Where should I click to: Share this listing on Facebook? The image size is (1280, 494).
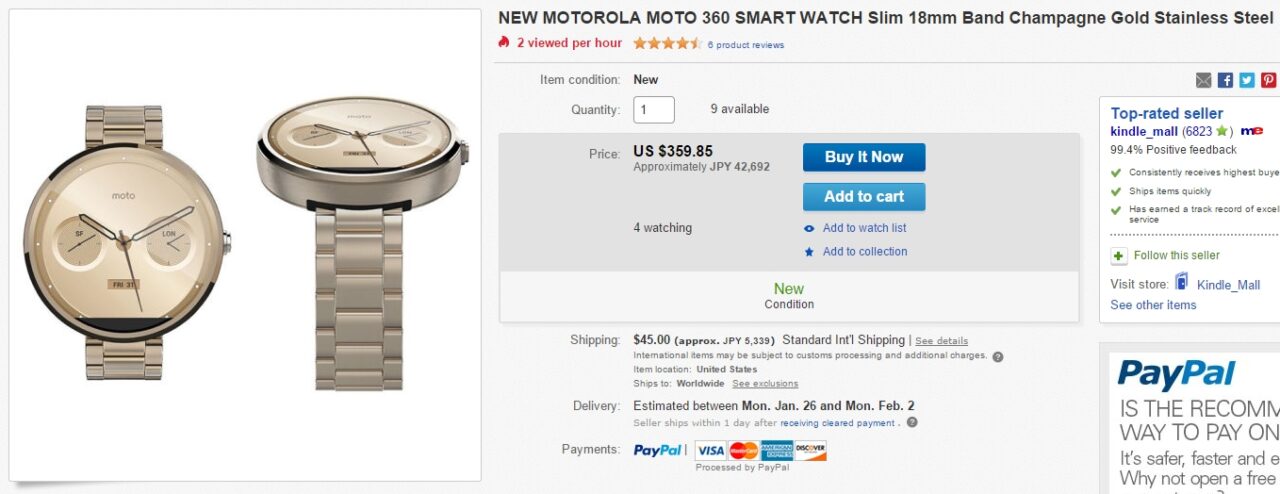(x=1225, y=80)
